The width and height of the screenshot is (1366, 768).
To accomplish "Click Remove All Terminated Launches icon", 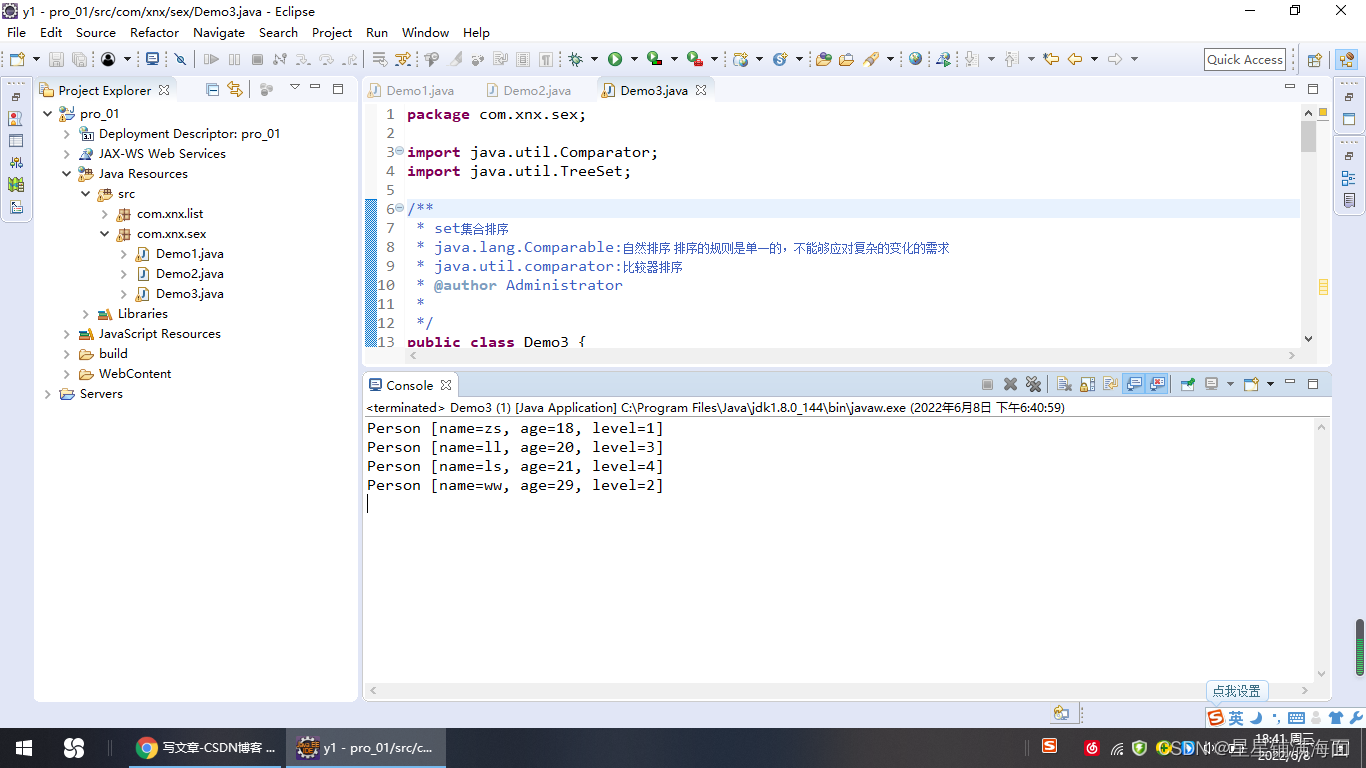I will [1033, 384].
